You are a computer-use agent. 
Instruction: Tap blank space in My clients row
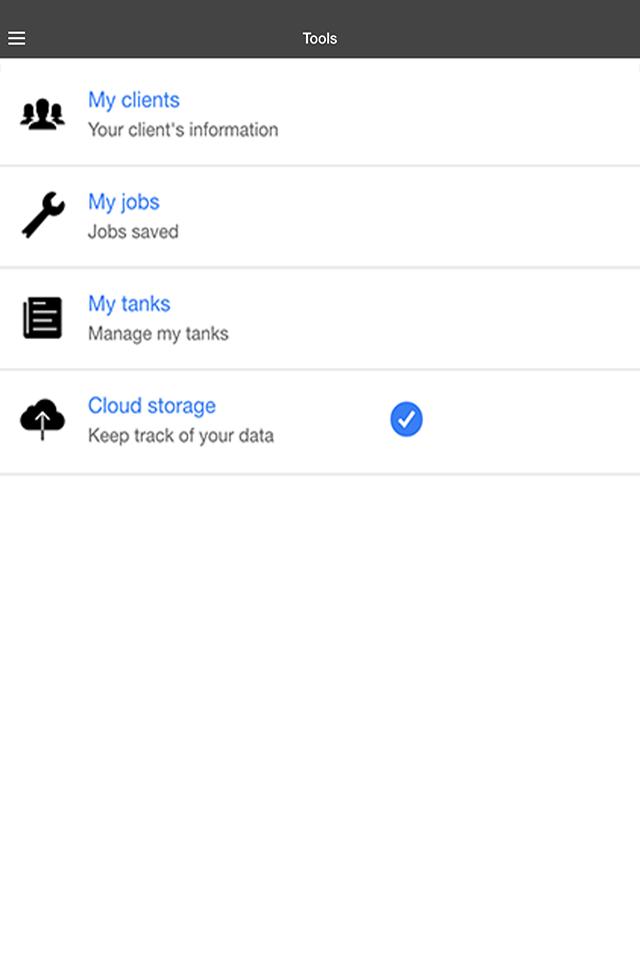tap(459, 113)
